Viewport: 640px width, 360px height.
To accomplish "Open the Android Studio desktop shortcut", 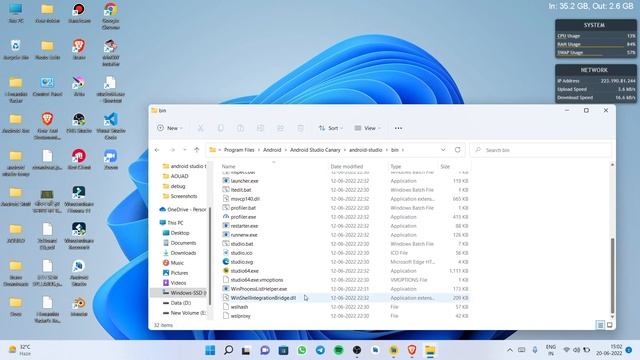I will (79, 273).
